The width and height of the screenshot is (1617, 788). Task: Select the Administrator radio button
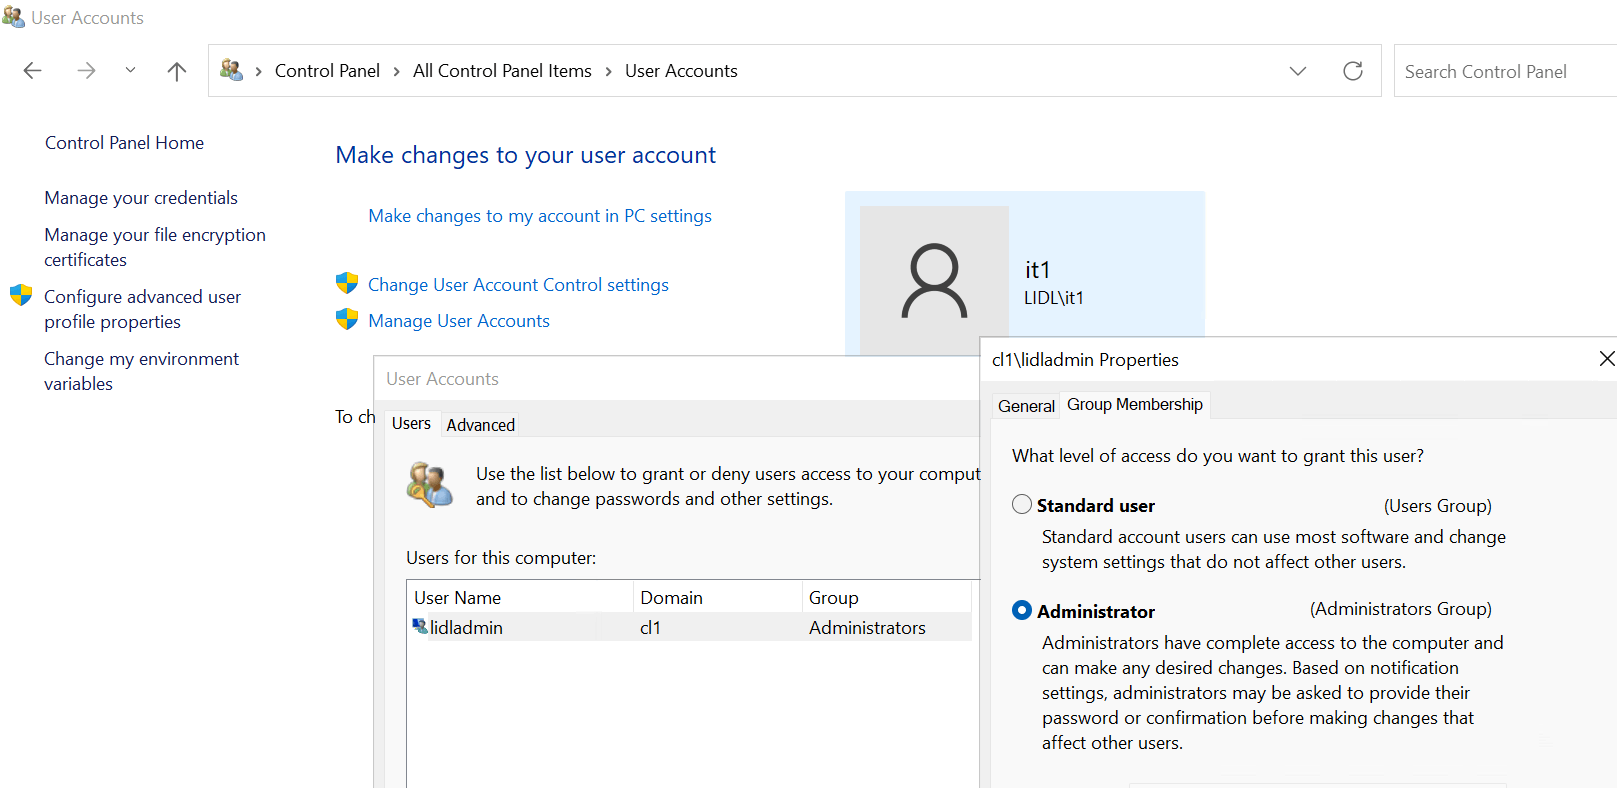point(1022,610)
